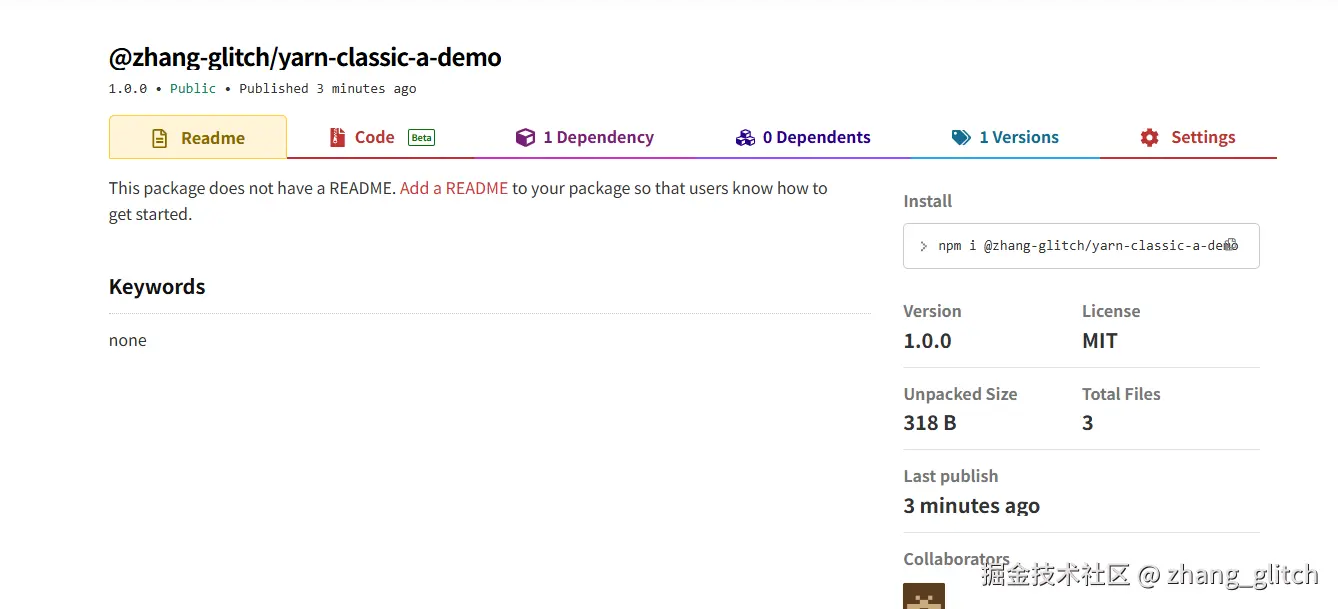
Task: Click the terminal prompt chevron in Install box
Action: tap(923, 246)
